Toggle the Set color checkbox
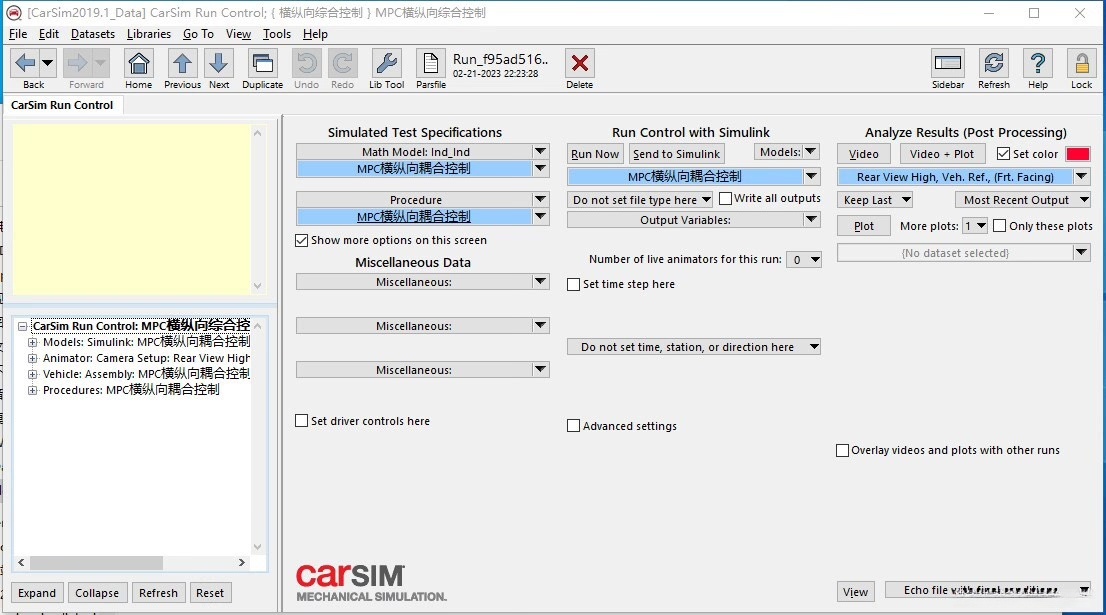1106x615 pixels. point(1003,154)
